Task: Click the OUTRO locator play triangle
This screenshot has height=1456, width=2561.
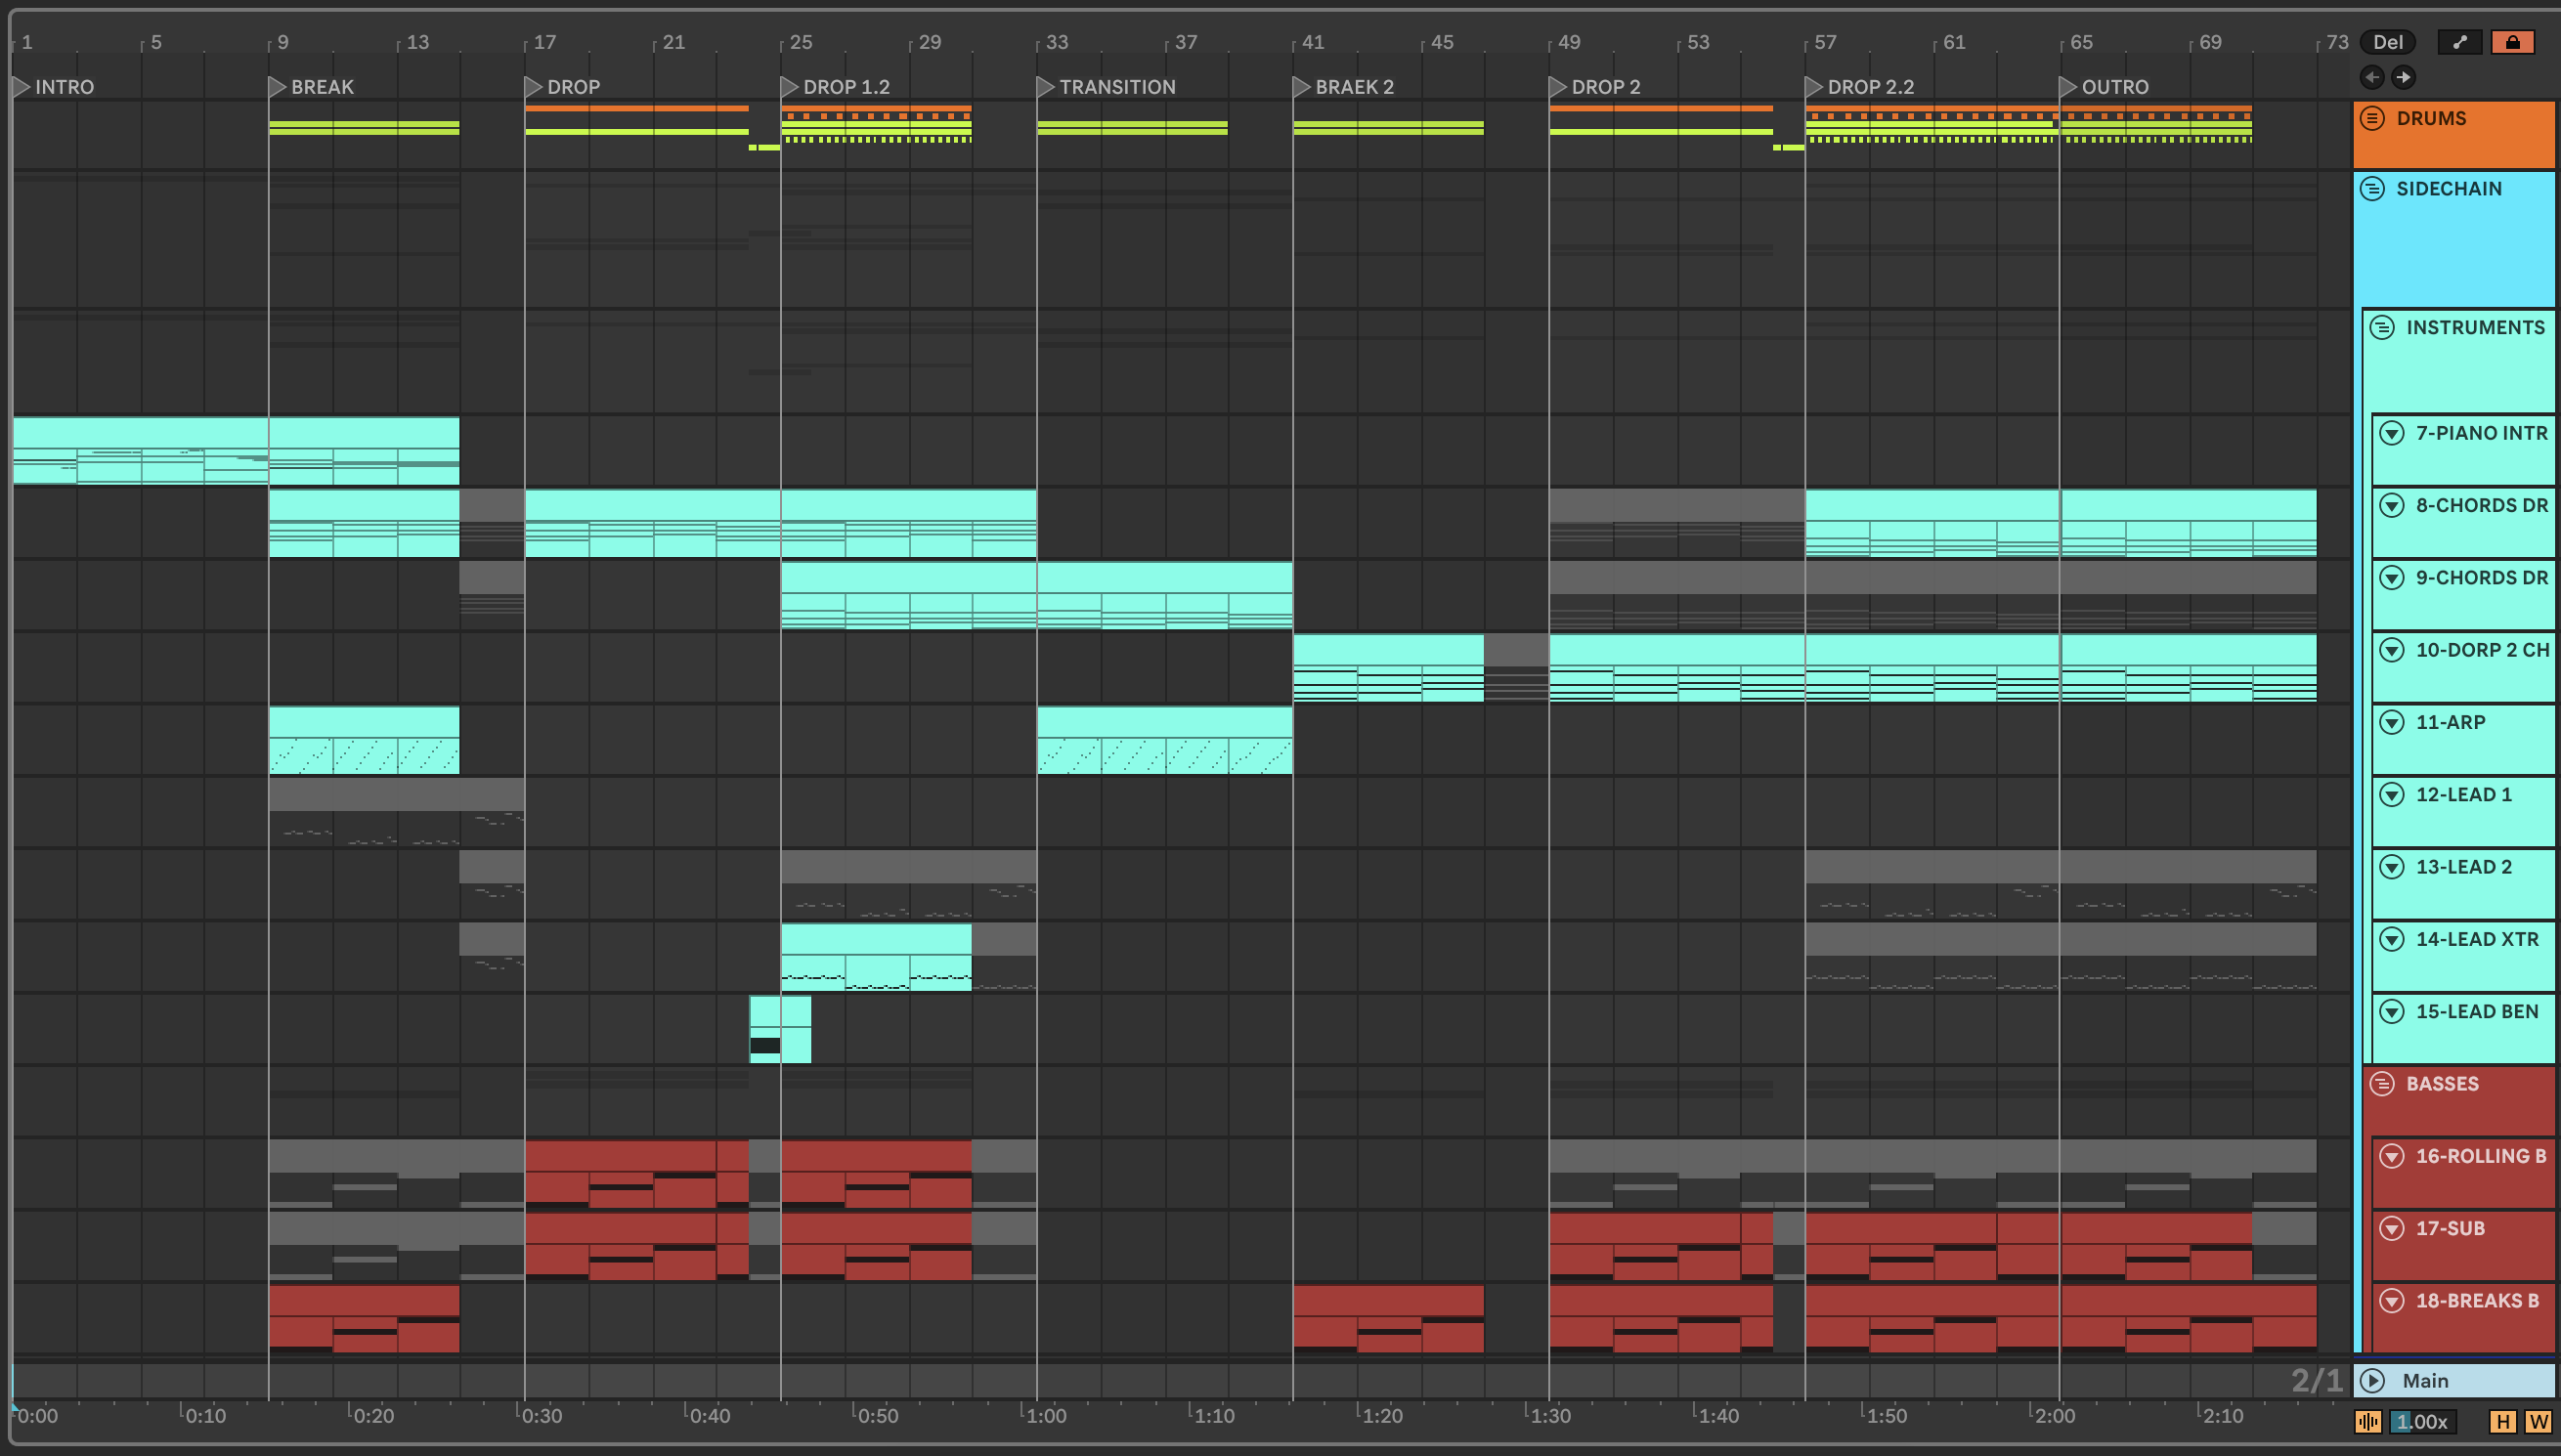Action: point(2068,87)
